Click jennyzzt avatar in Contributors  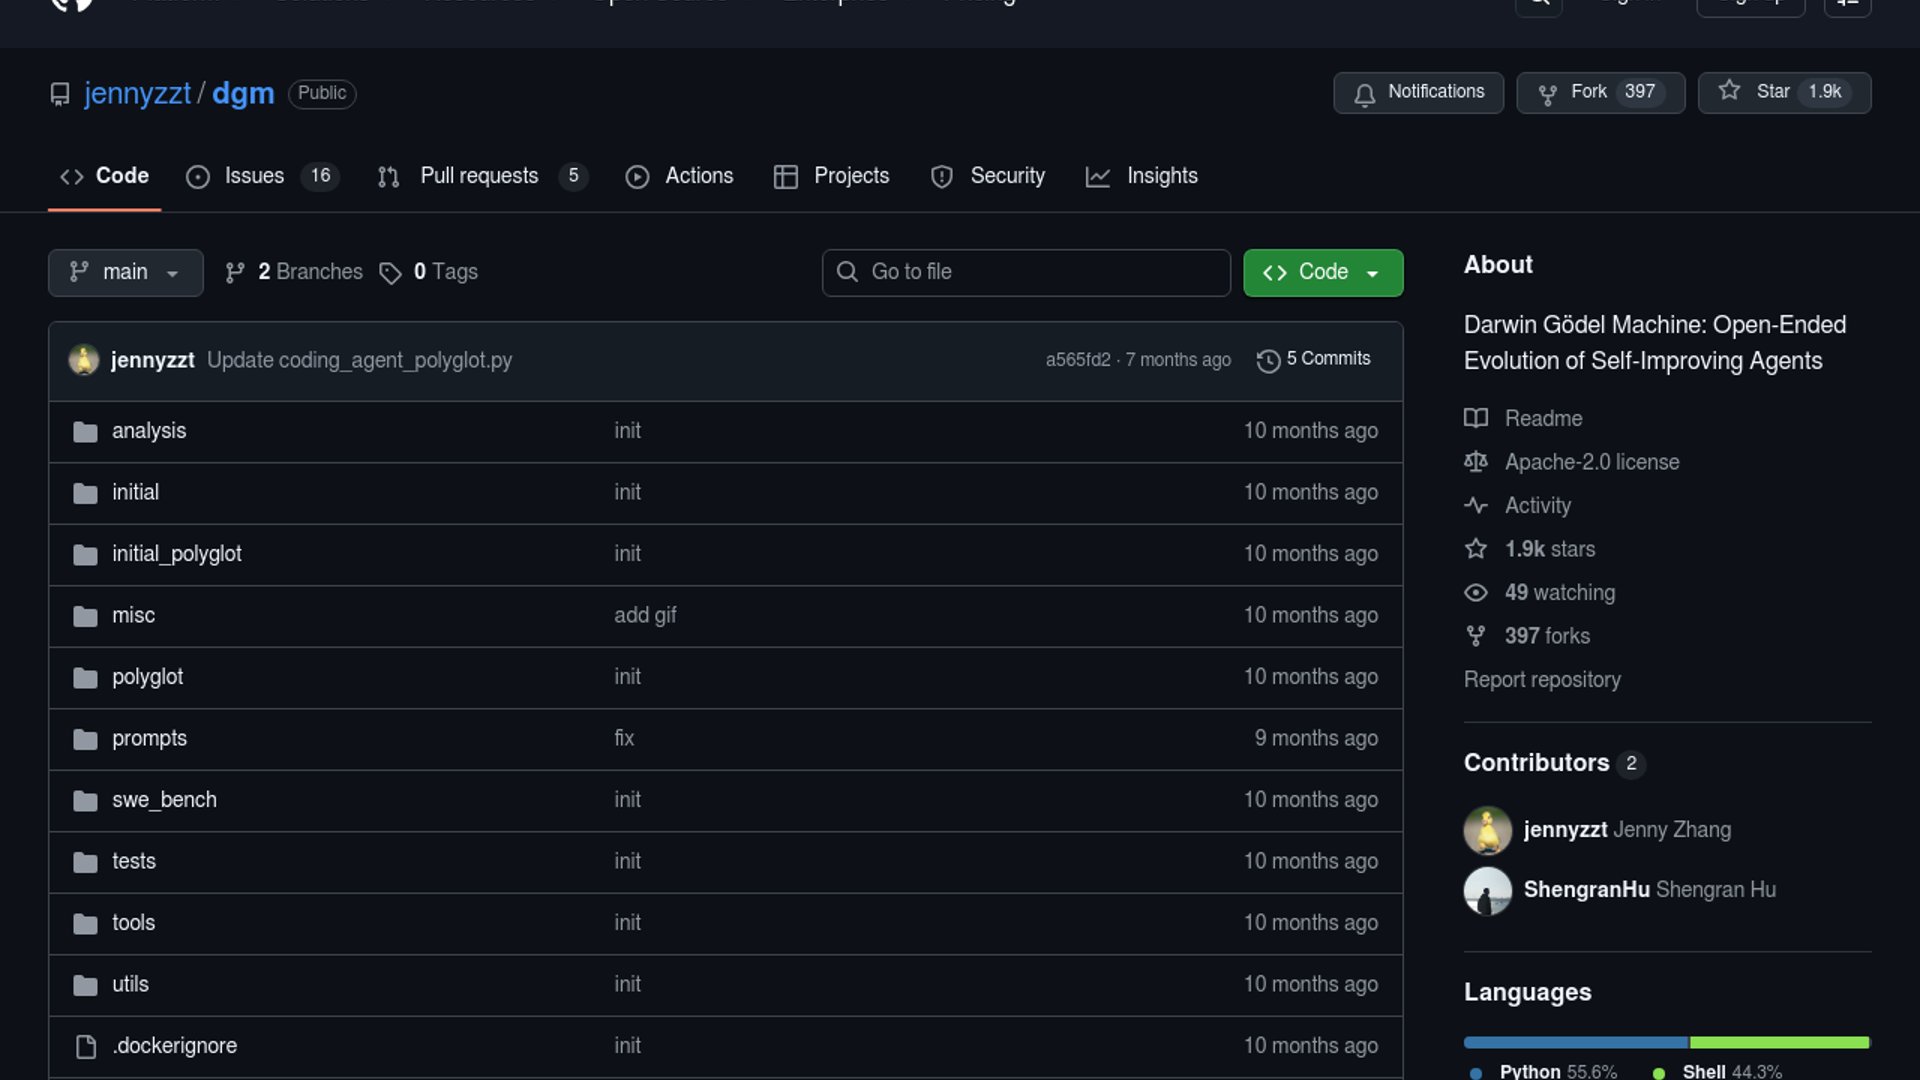(1487, 830)
